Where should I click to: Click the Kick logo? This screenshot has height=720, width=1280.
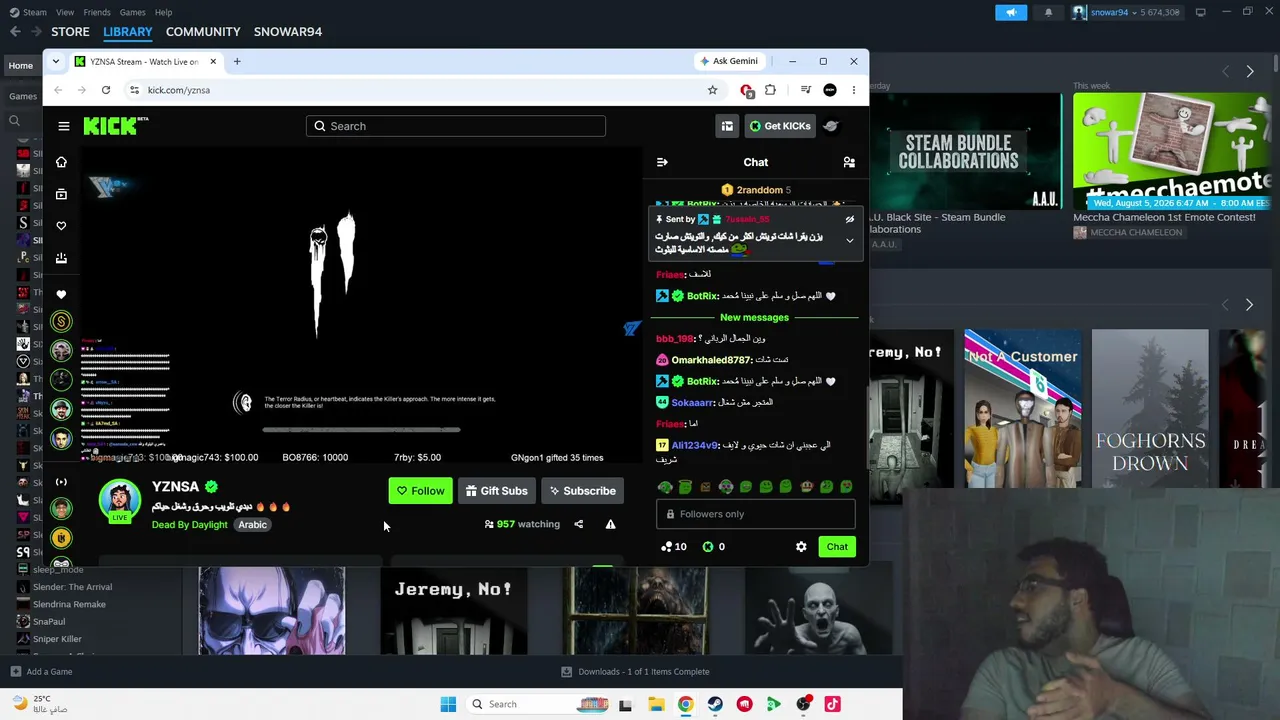point(116,126)
